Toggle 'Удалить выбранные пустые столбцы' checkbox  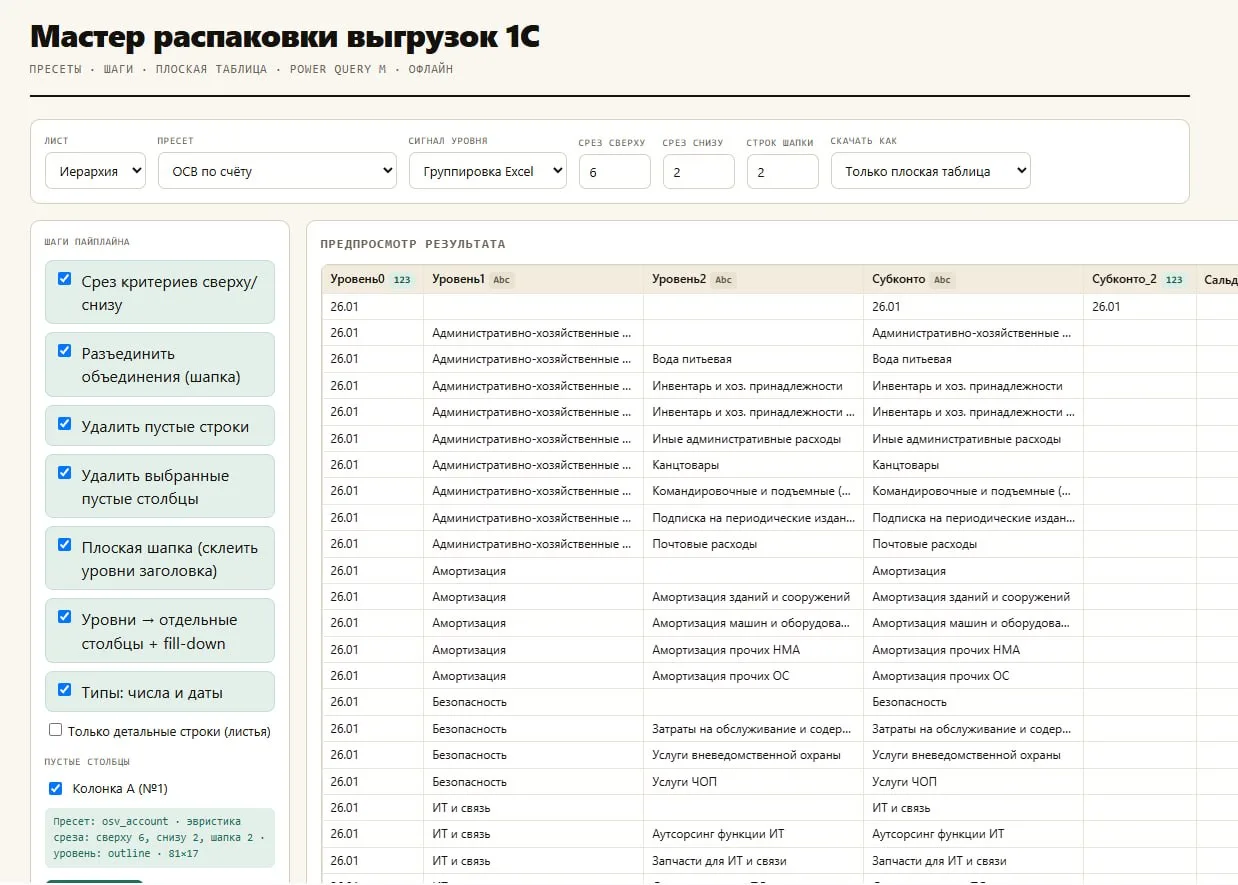click(65, 473)
